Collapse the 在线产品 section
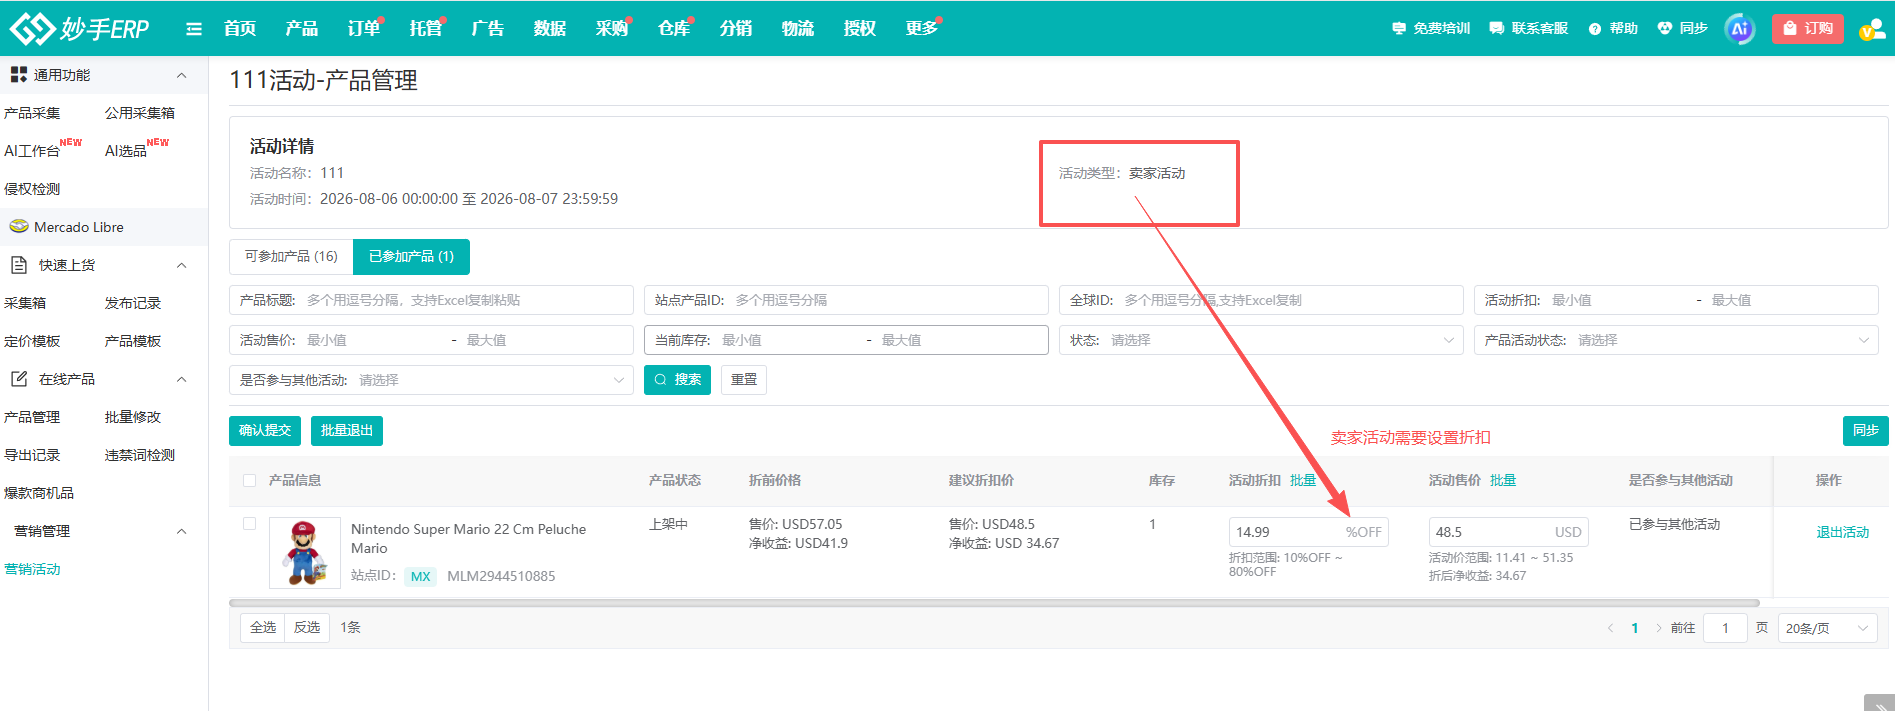This screenshot has height=711, width=1895. (181, 380)
